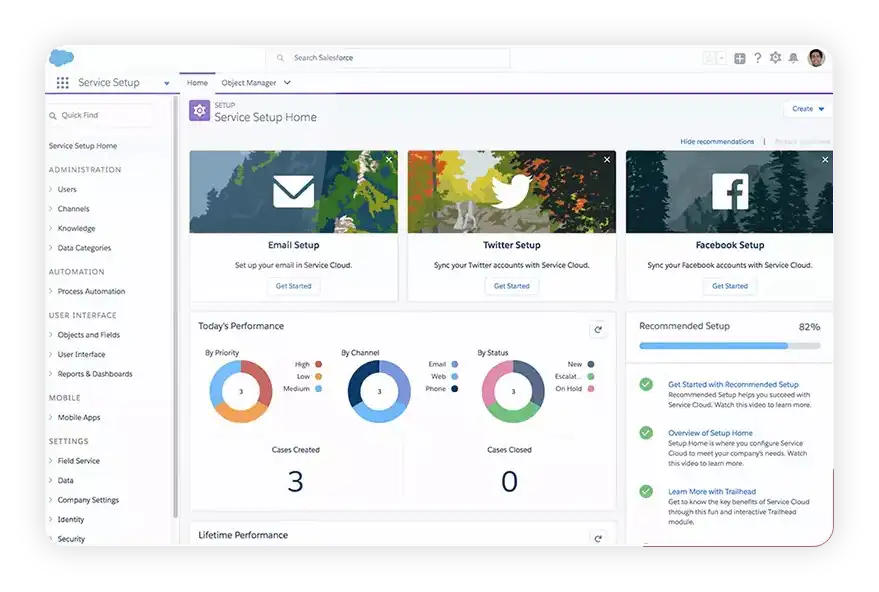Click Get Started under Email Setup
The height and width of the screenshot is (592, 879).
(293, 285)
